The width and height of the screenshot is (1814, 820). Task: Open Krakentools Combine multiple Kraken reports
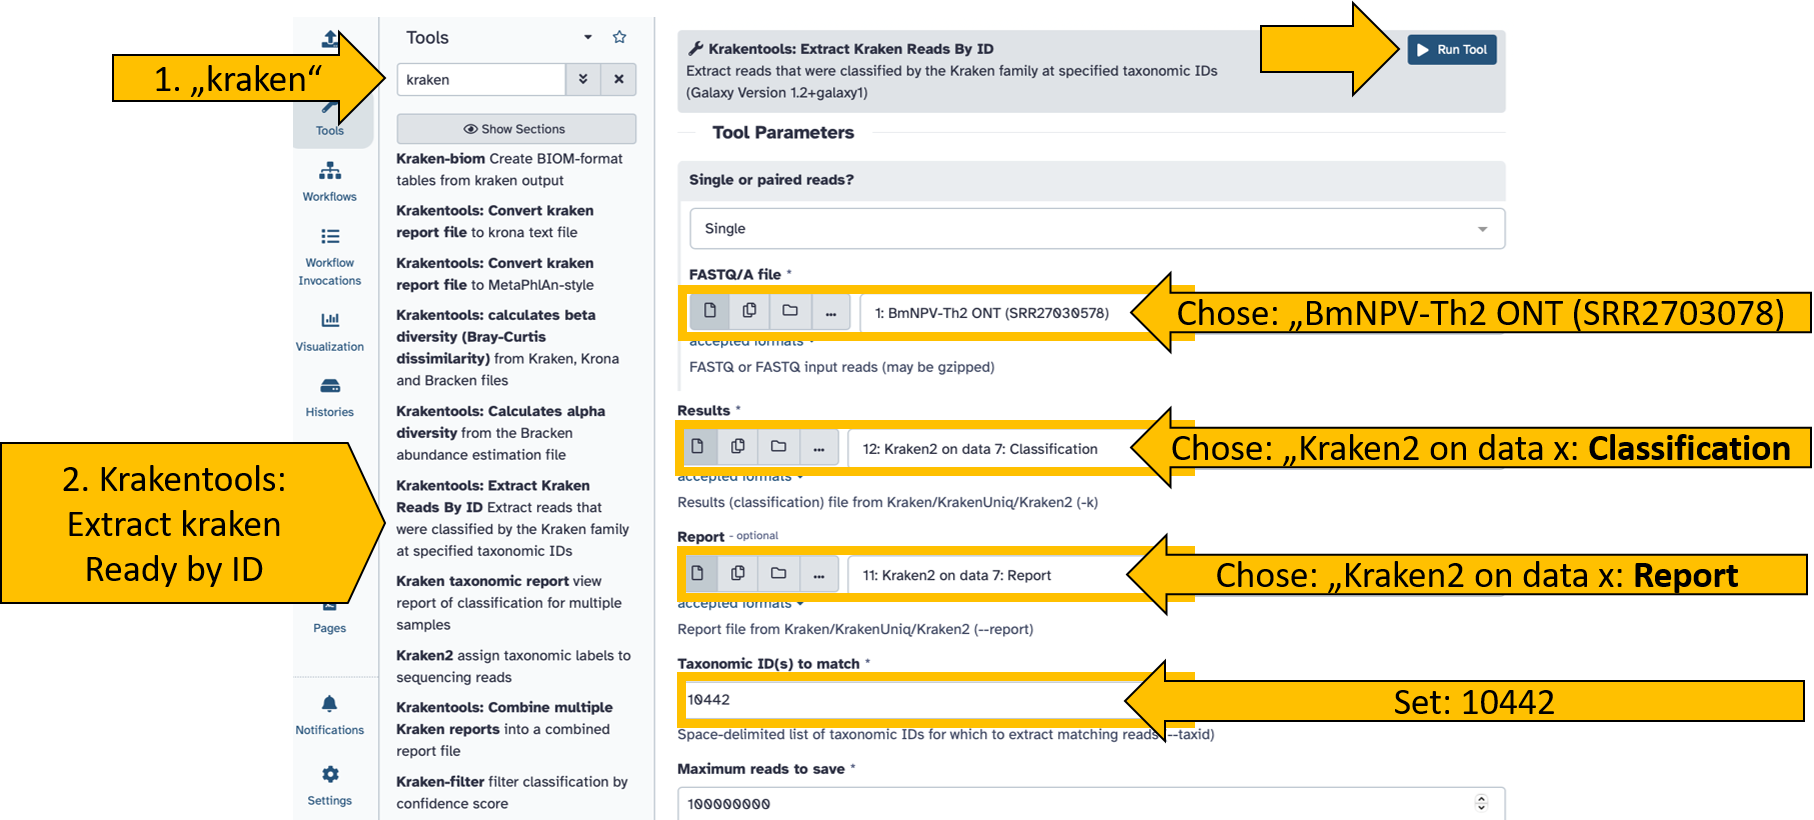coord(504,728)
